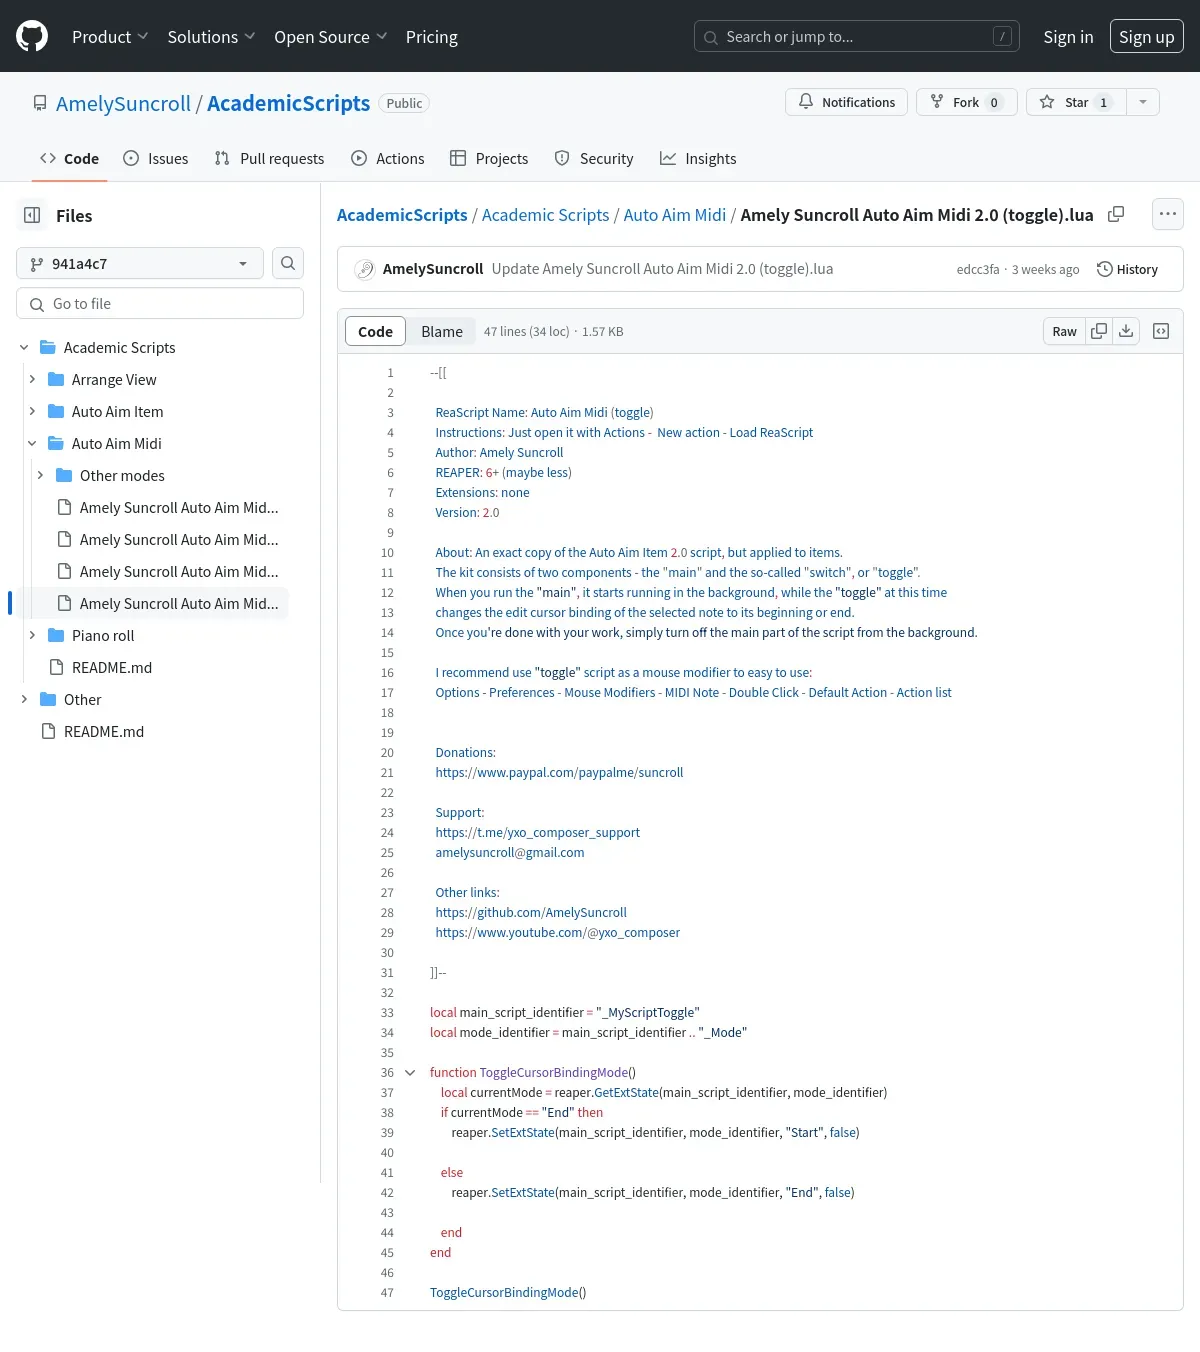Copy file path using the copy icon

1116,214
